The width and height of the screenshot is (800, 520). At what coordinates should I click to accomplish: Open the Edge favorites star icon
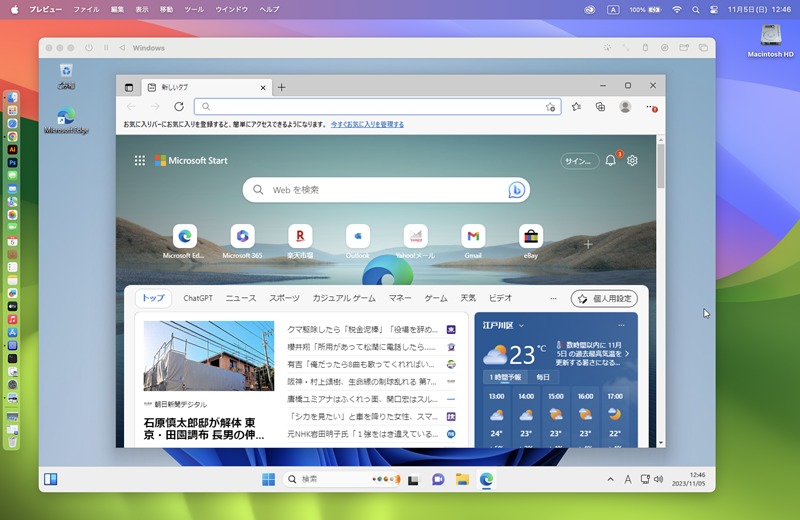coord(576,107)
